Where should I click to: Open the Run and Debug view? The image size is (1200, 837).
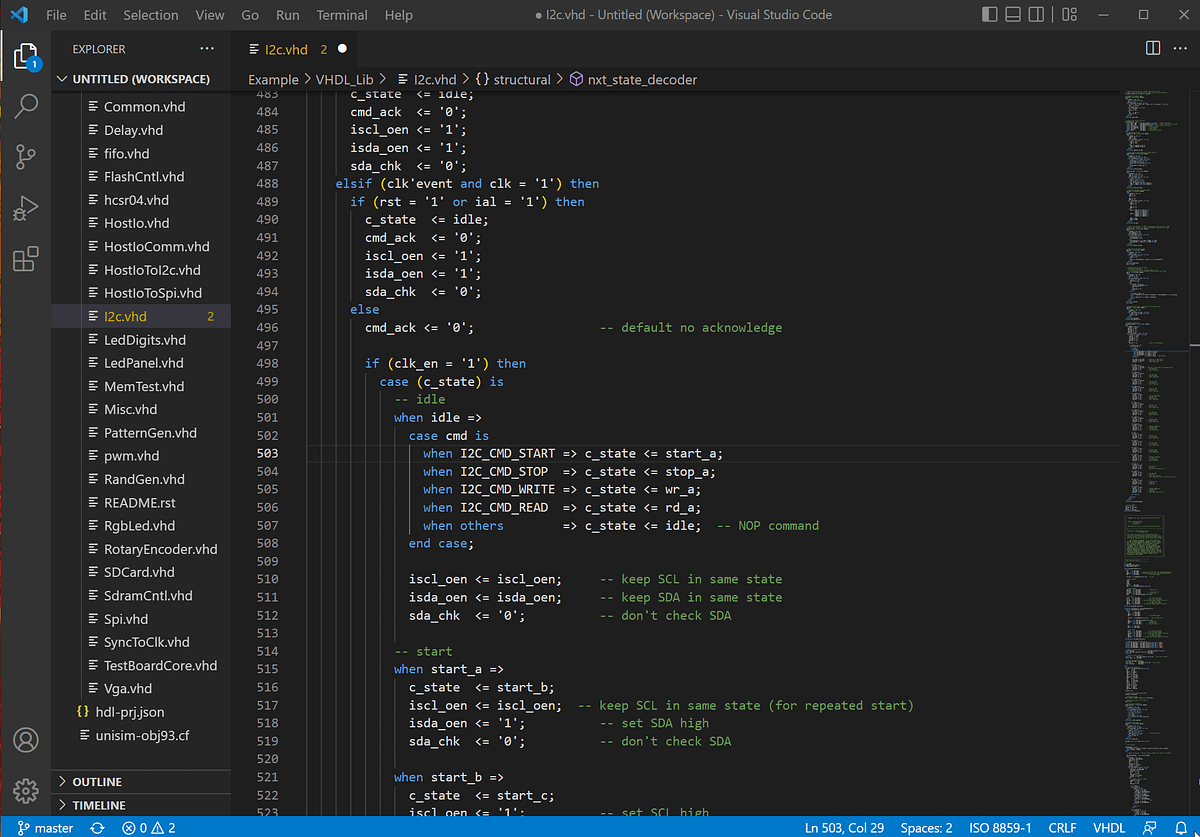26,208
